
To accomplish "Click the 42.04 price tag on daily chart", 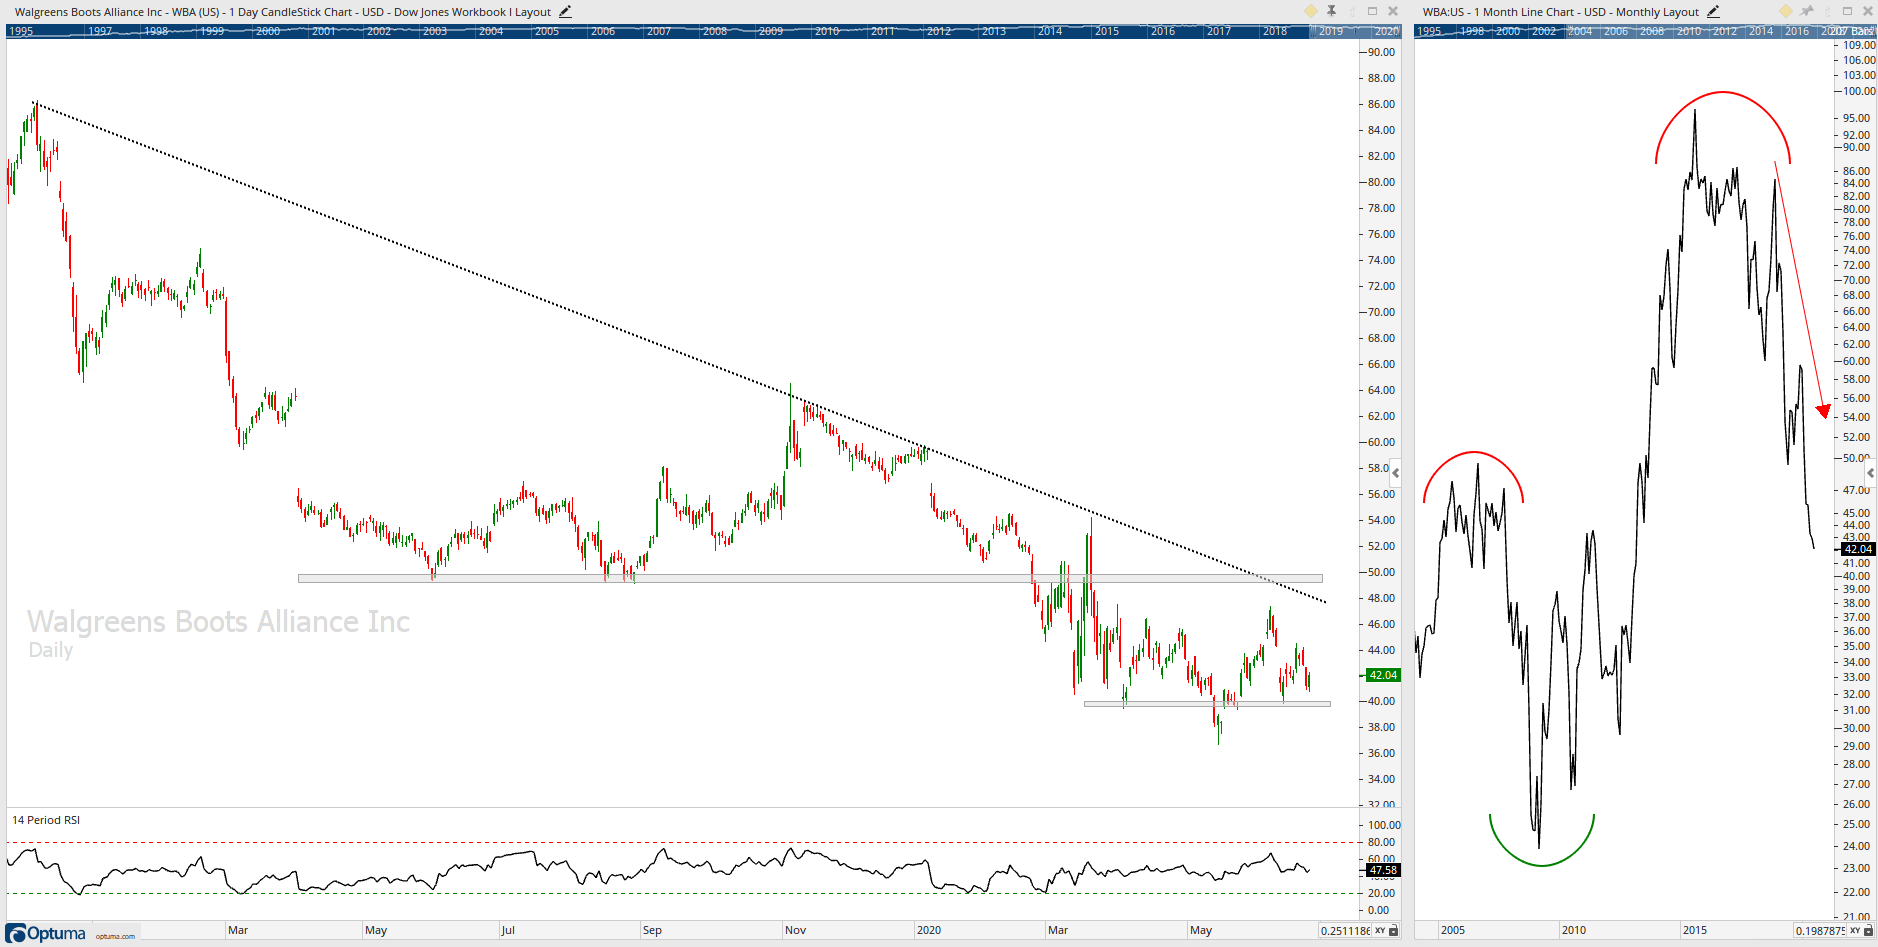I will pyautogui.click(x=1383, y=675).
